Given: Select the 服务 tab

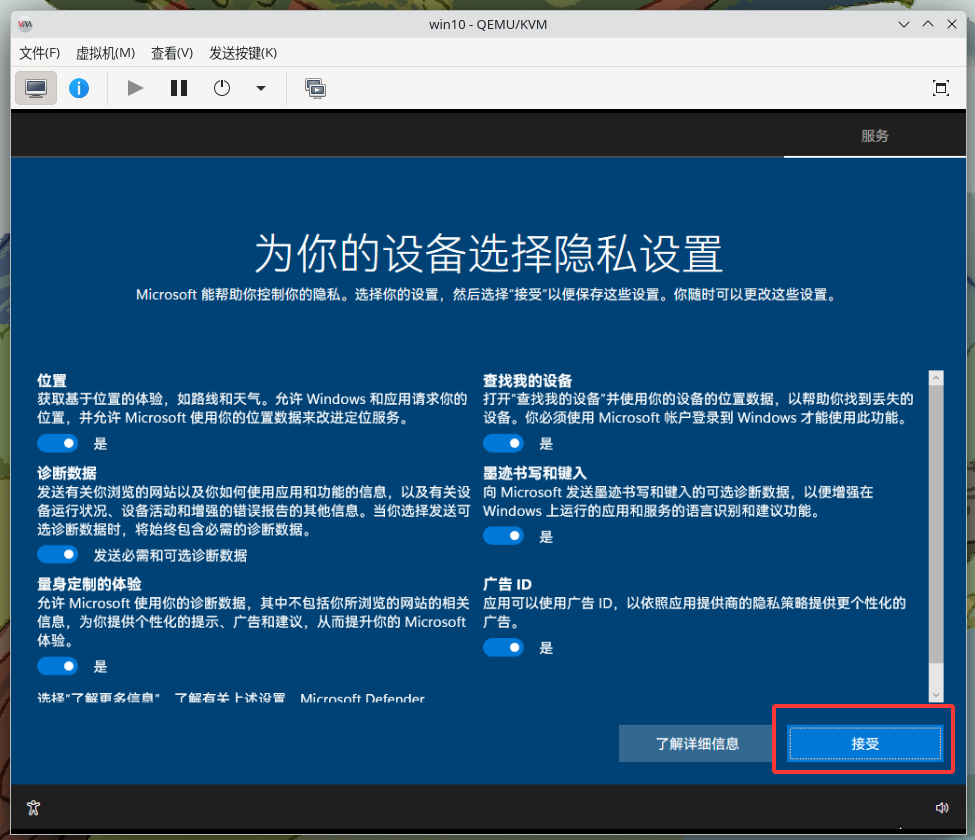Looking at the screenshot, I should [x=875, y=136].
